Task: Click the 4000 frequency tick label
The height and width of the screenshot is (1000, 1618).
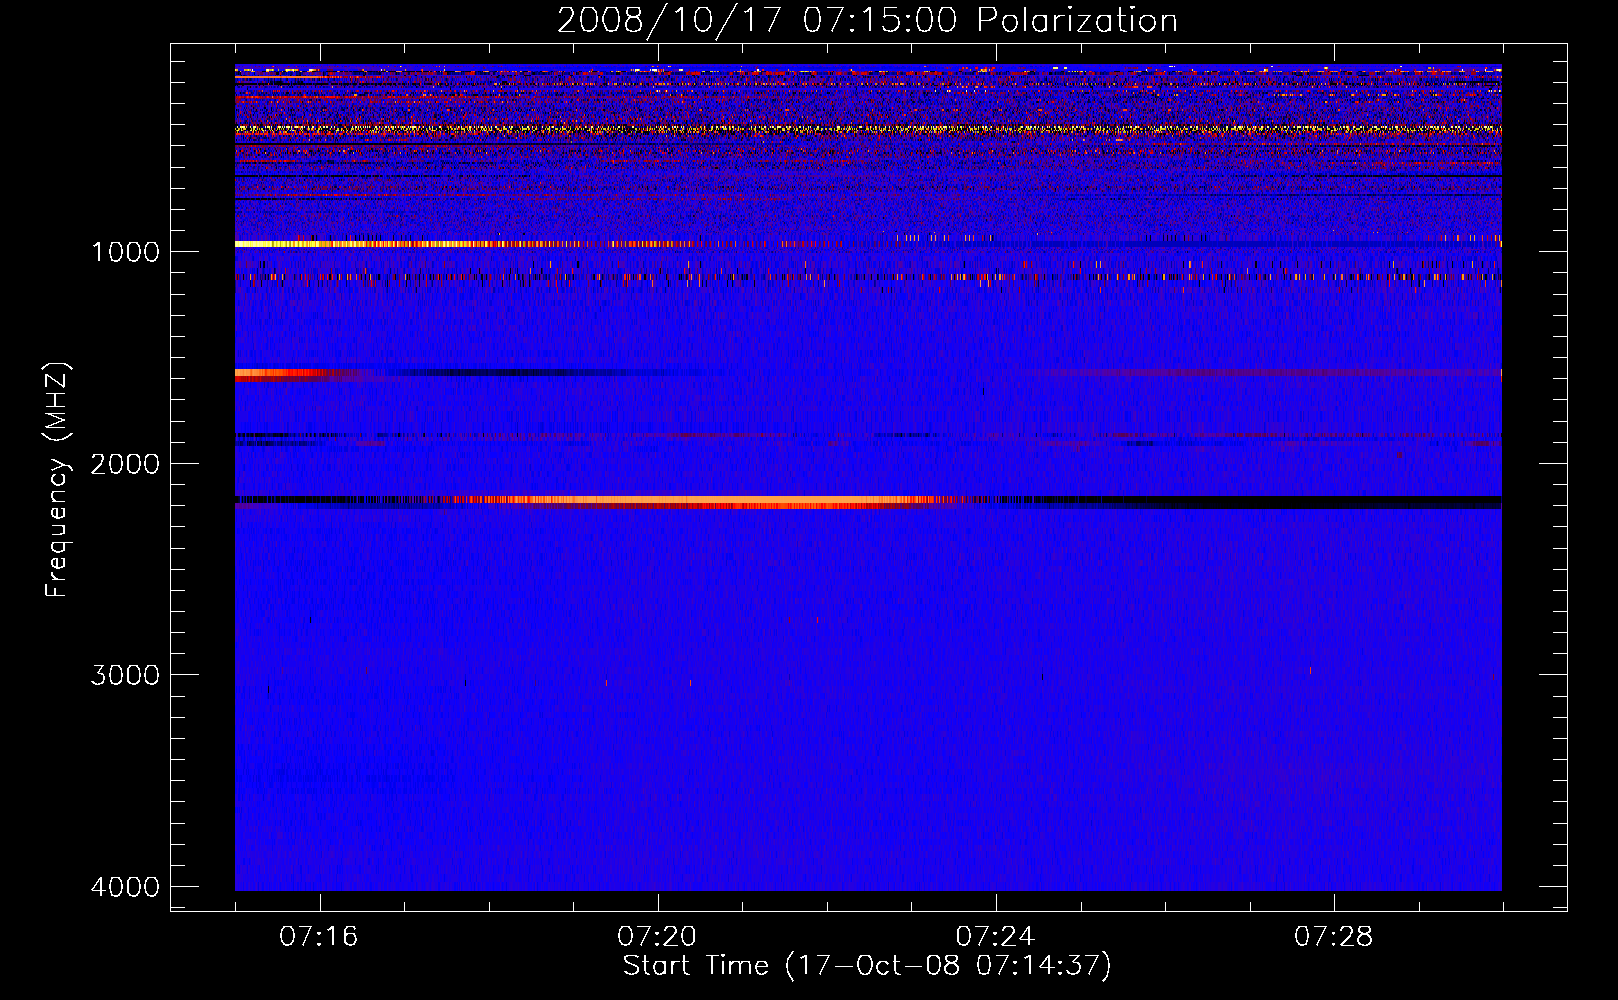Action: (x=125, y=887)
